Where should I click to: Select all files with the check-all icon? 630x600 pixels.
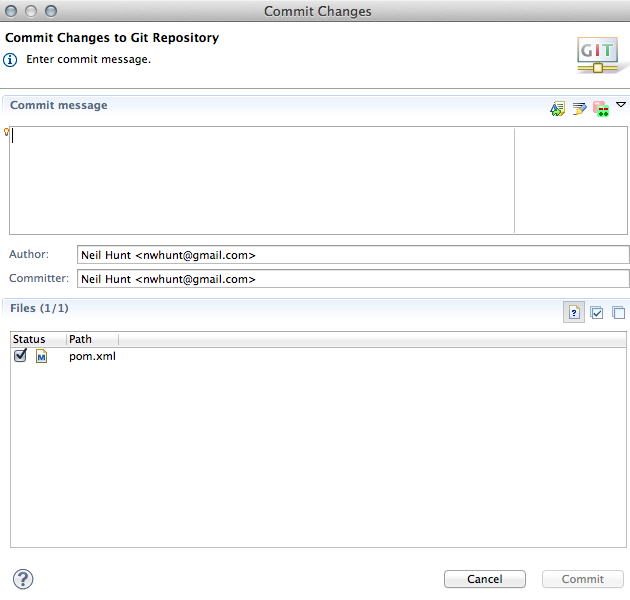click(597, 312)
